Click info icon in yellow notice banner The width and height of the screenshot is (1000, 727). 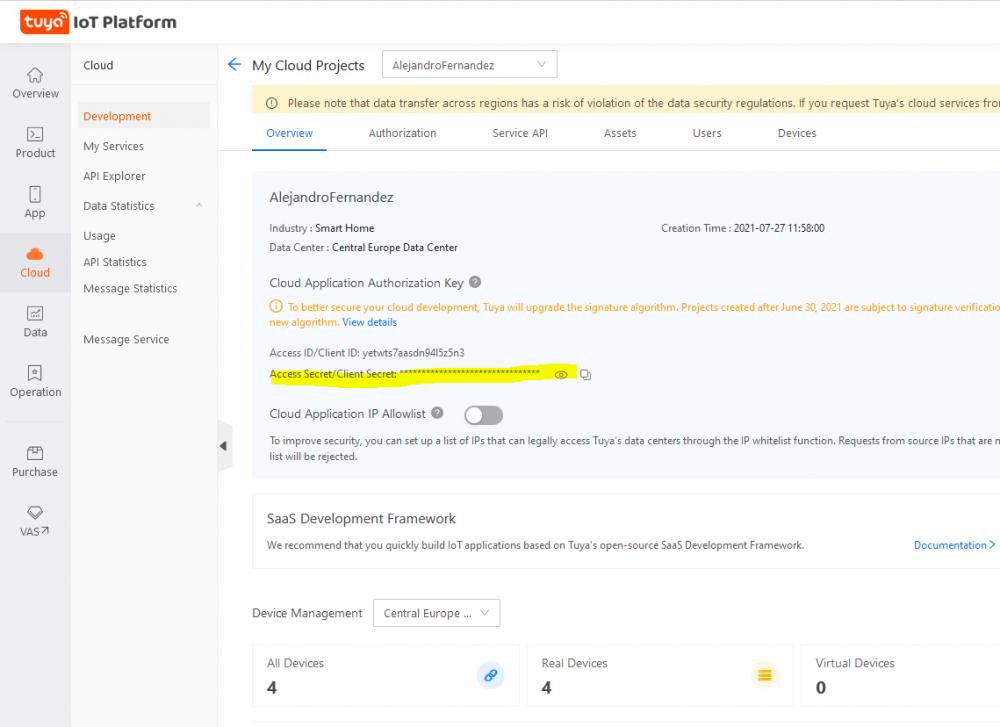(x=272, y=103)
